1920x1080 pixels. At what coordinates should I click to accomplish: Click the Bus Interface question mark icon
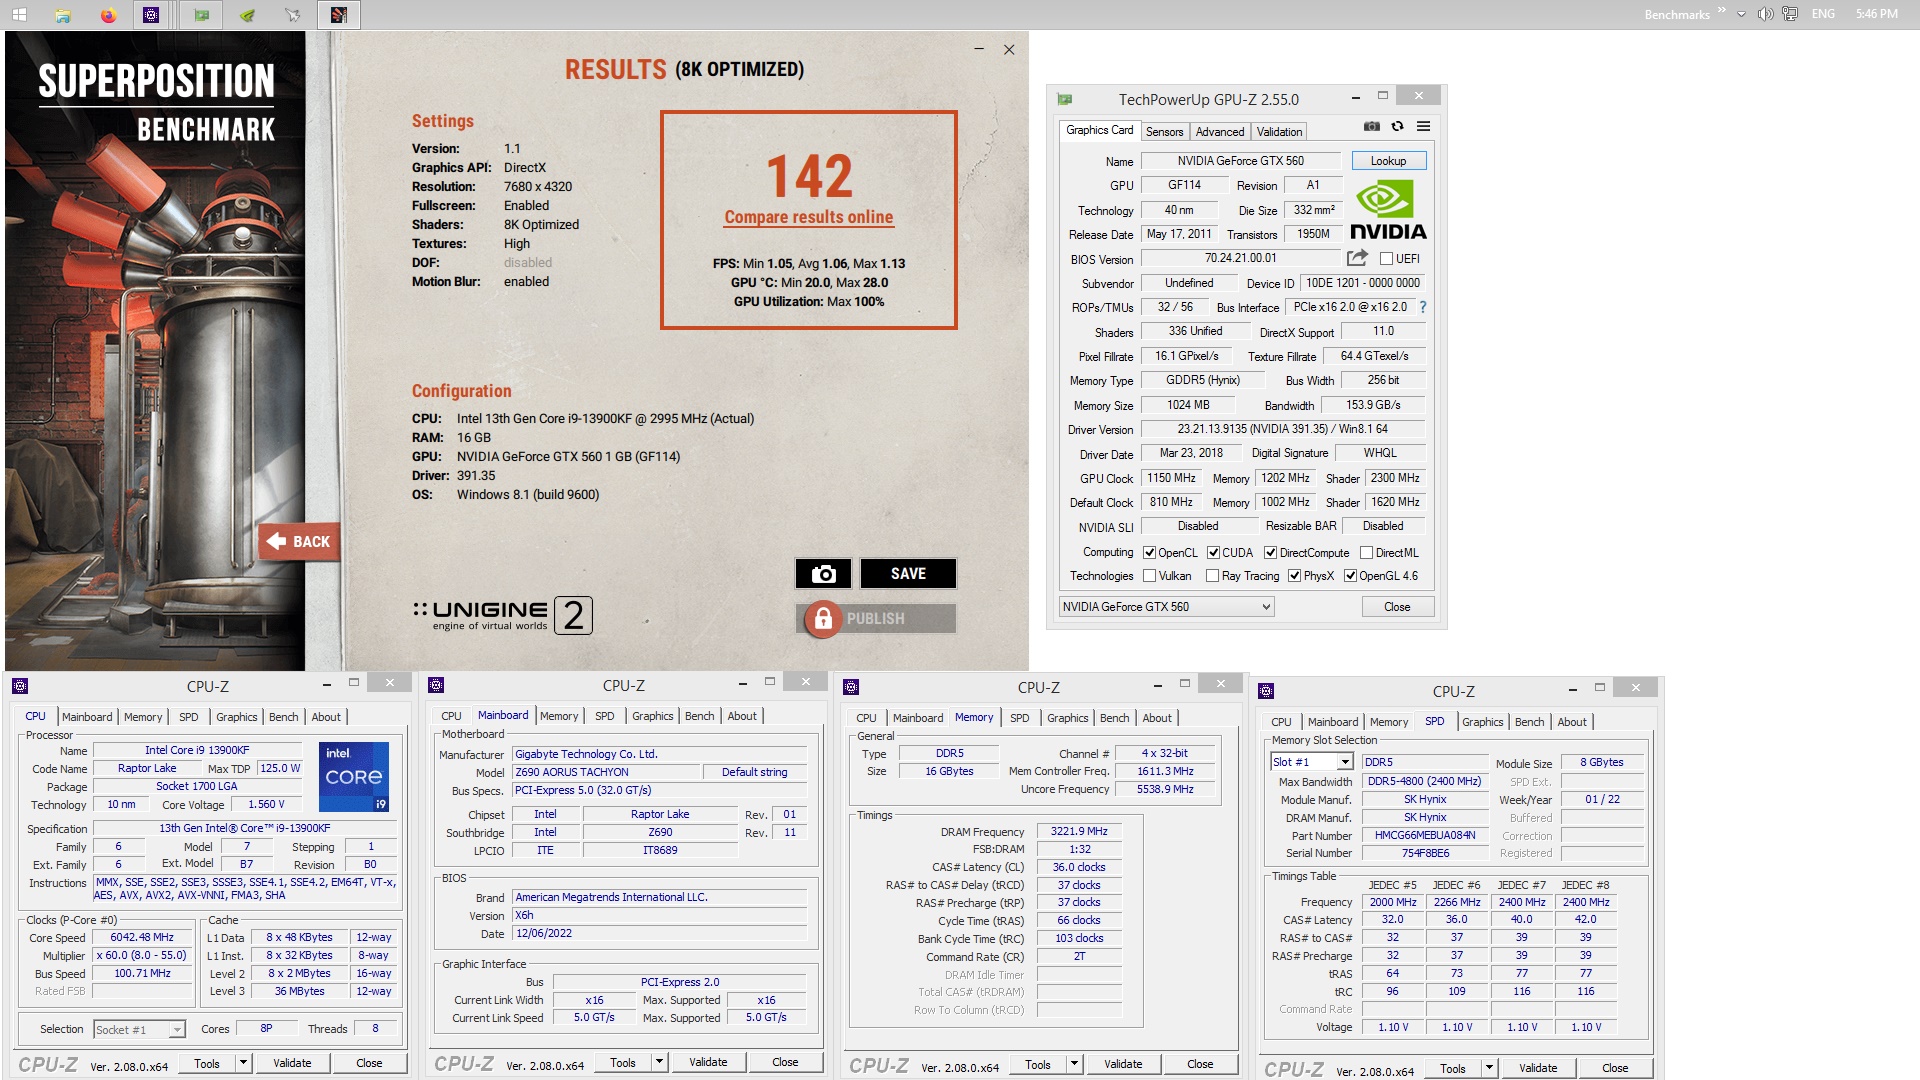point(1422,307)
